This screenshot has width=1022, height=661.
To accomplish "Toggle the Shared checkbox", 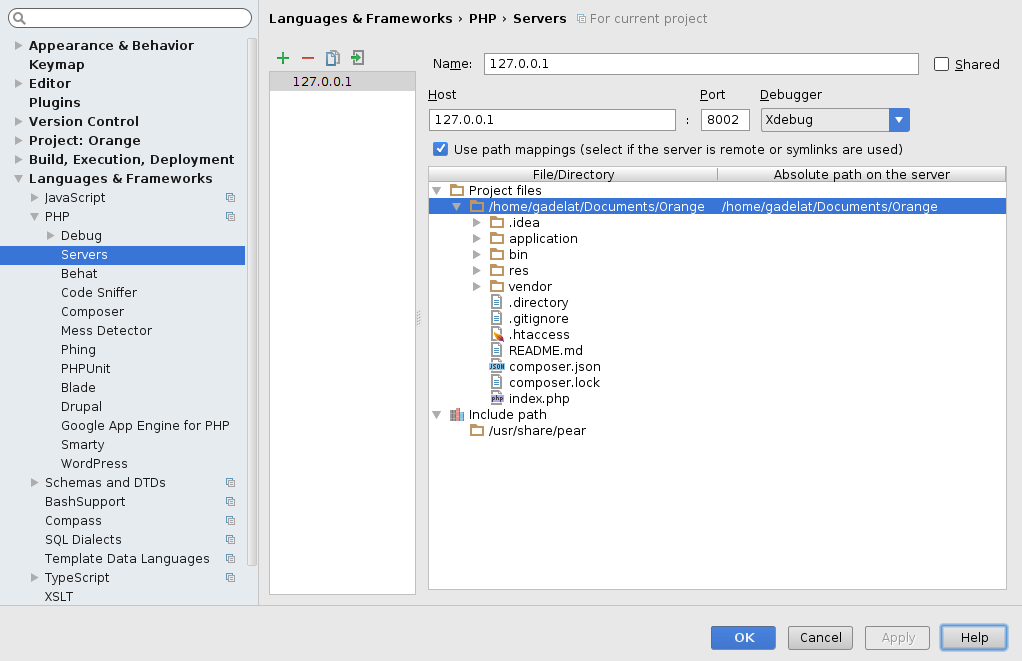I will (941, 64).
